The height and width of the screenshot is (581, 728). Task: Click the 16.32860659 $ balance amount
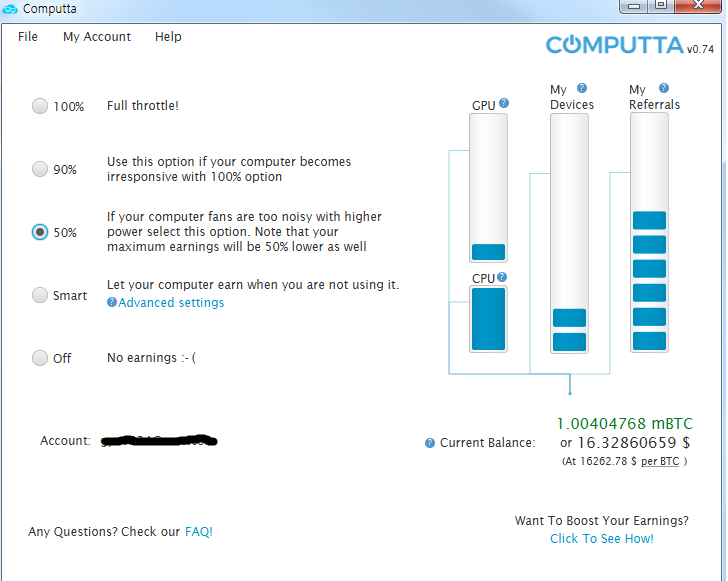[633, 443]
